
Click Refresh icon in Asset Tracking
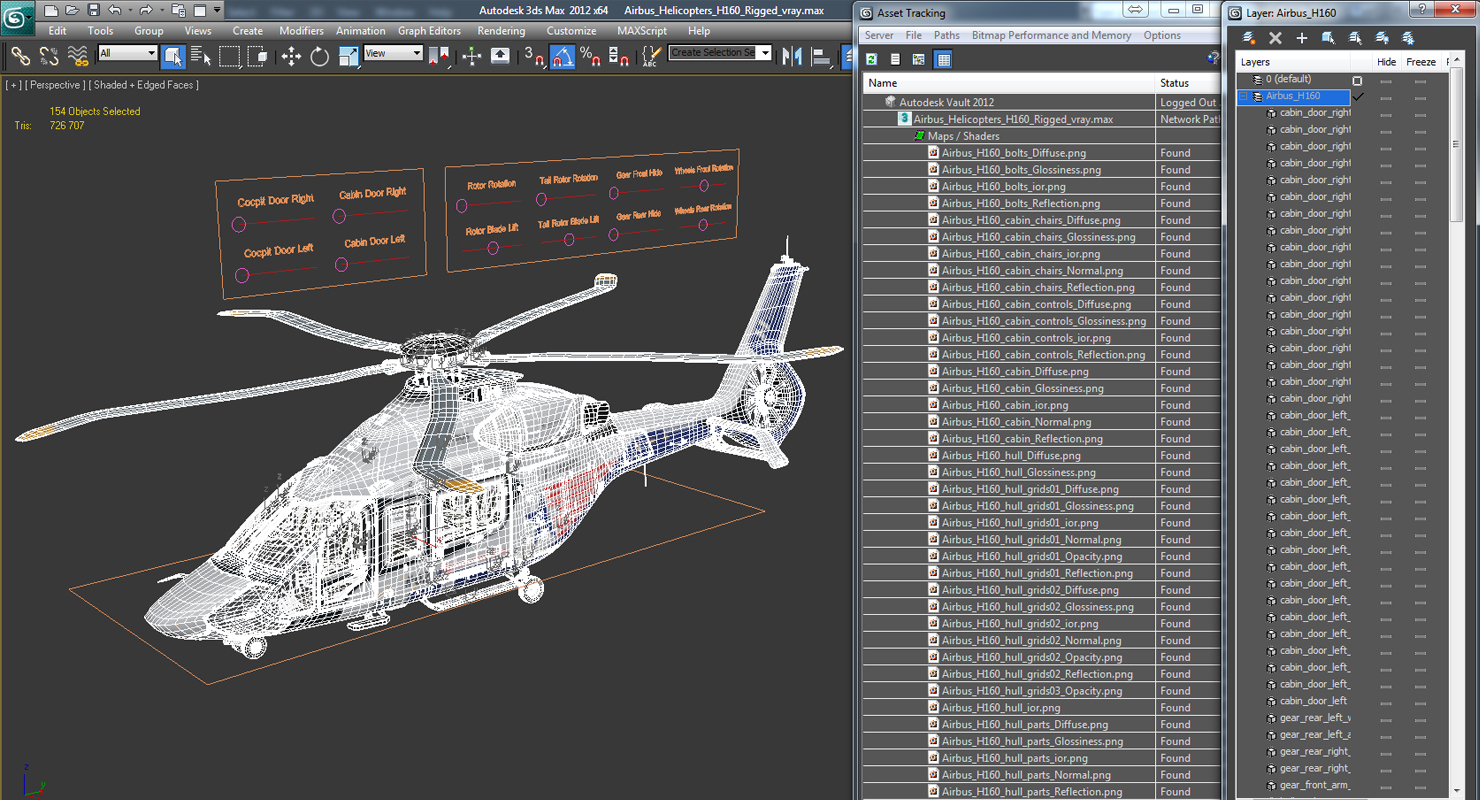tap(872, 59)
